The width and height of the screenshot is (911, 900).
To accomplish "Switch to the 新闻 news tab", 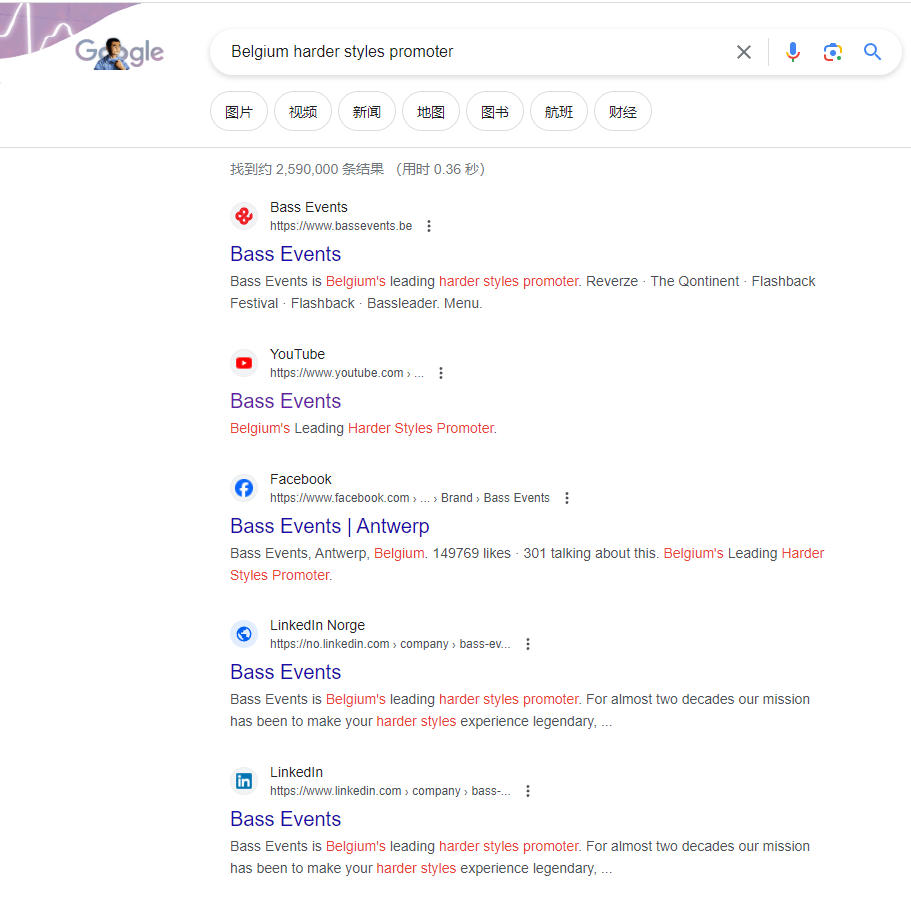I will [x=367, y=112].
